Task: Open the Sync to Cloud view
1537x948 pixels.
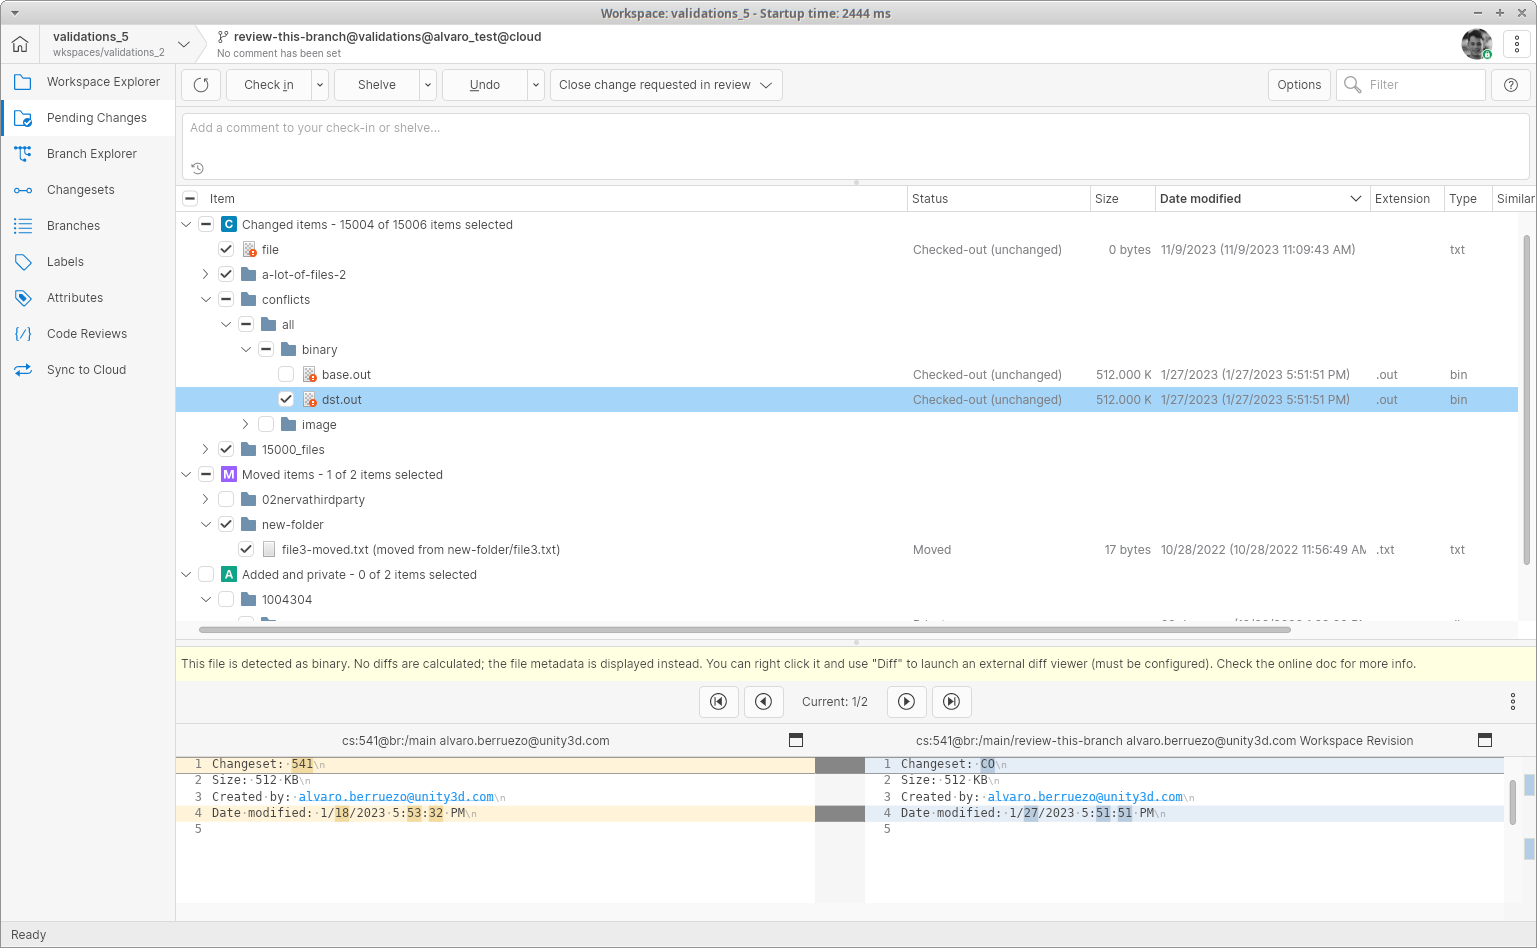Action: 86,369
